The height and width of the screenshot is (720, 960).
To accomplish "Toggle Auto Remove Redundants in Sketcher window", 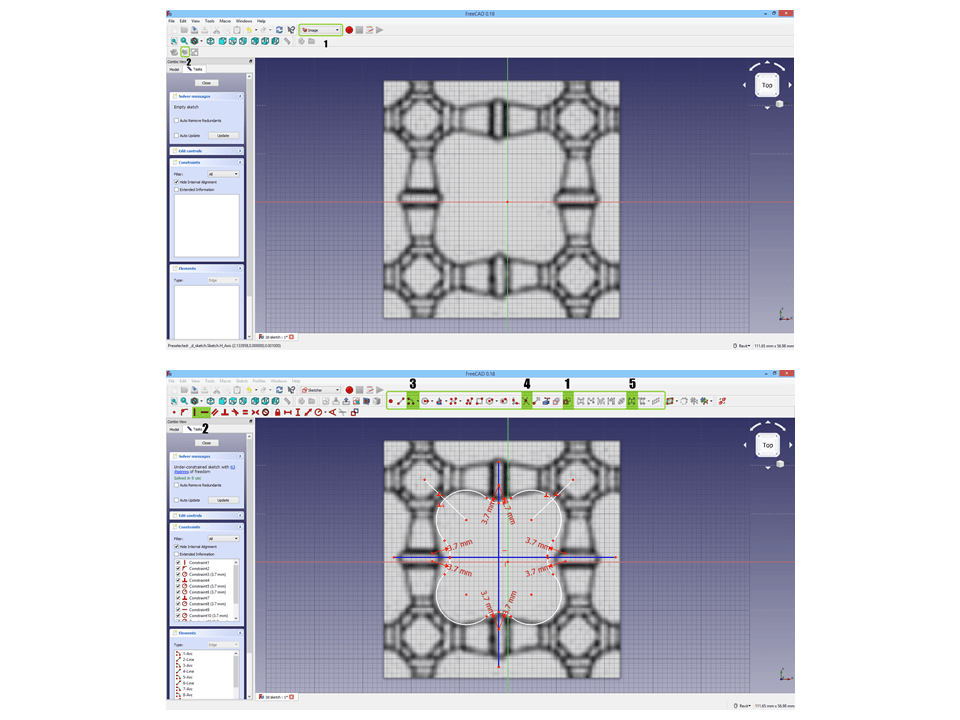I will [176, 485].
